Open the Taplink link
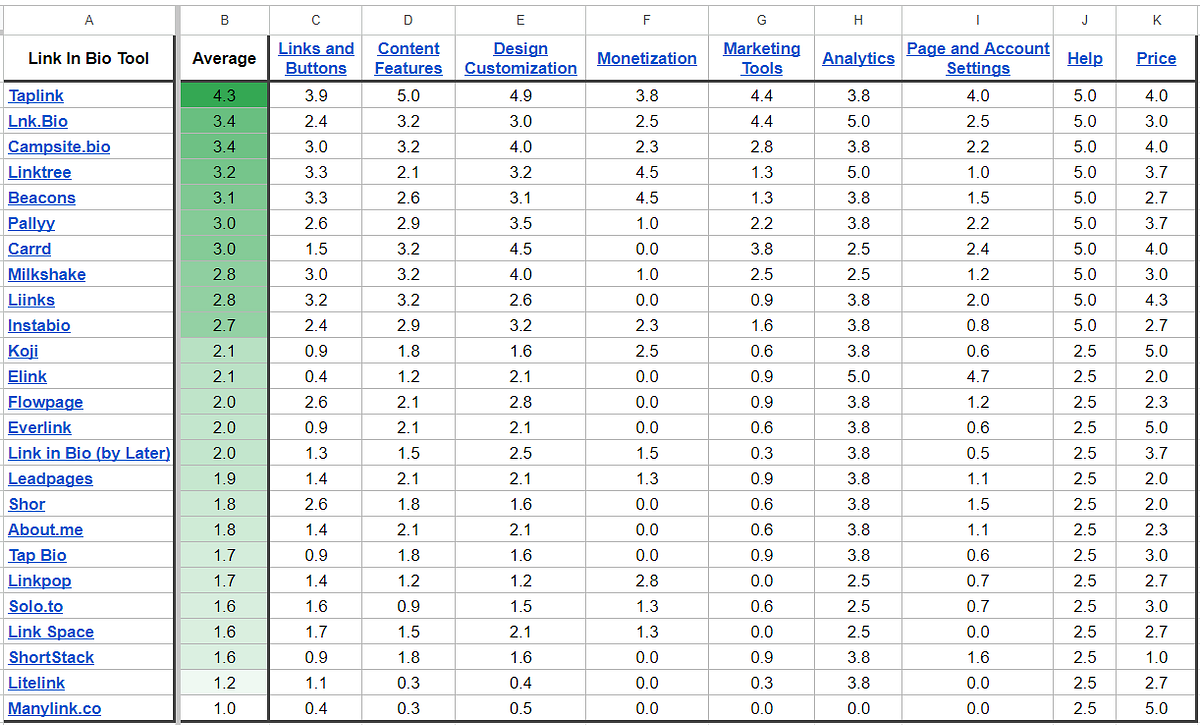The width and height of the screenshot is (1200, 725). [36, 96]
